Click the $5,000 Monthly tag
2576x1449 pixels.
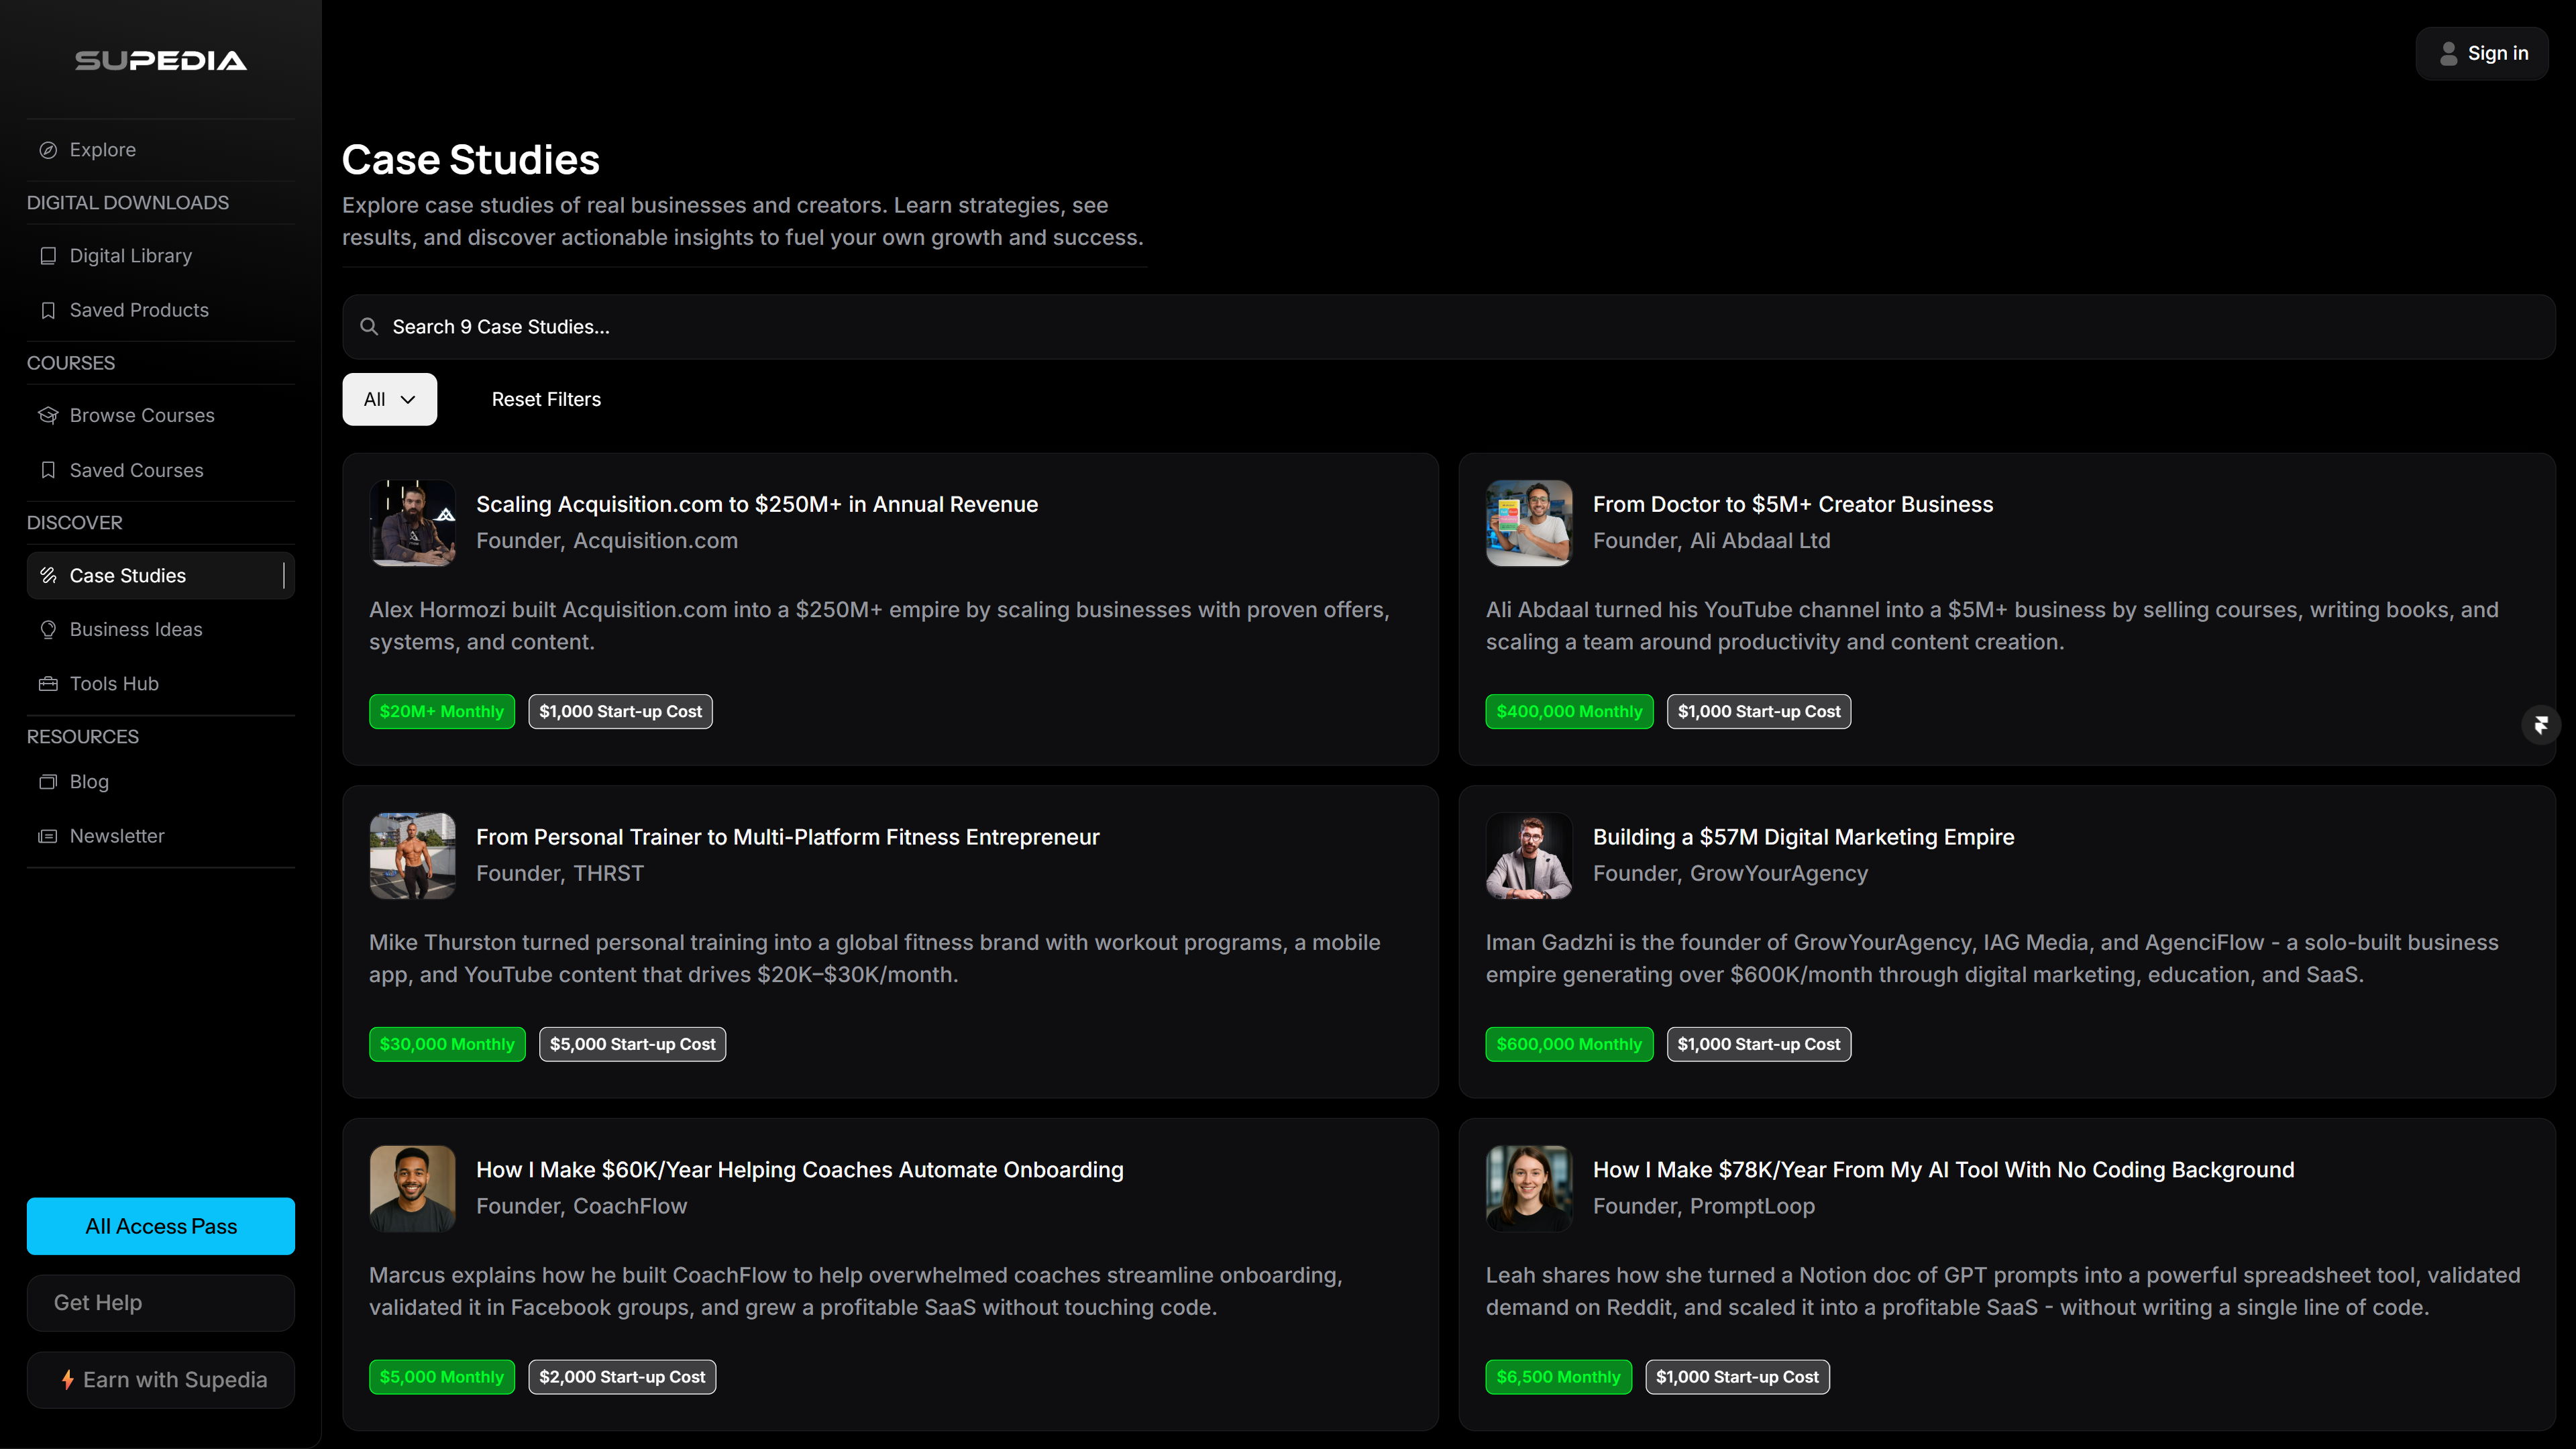point(442,1377)
